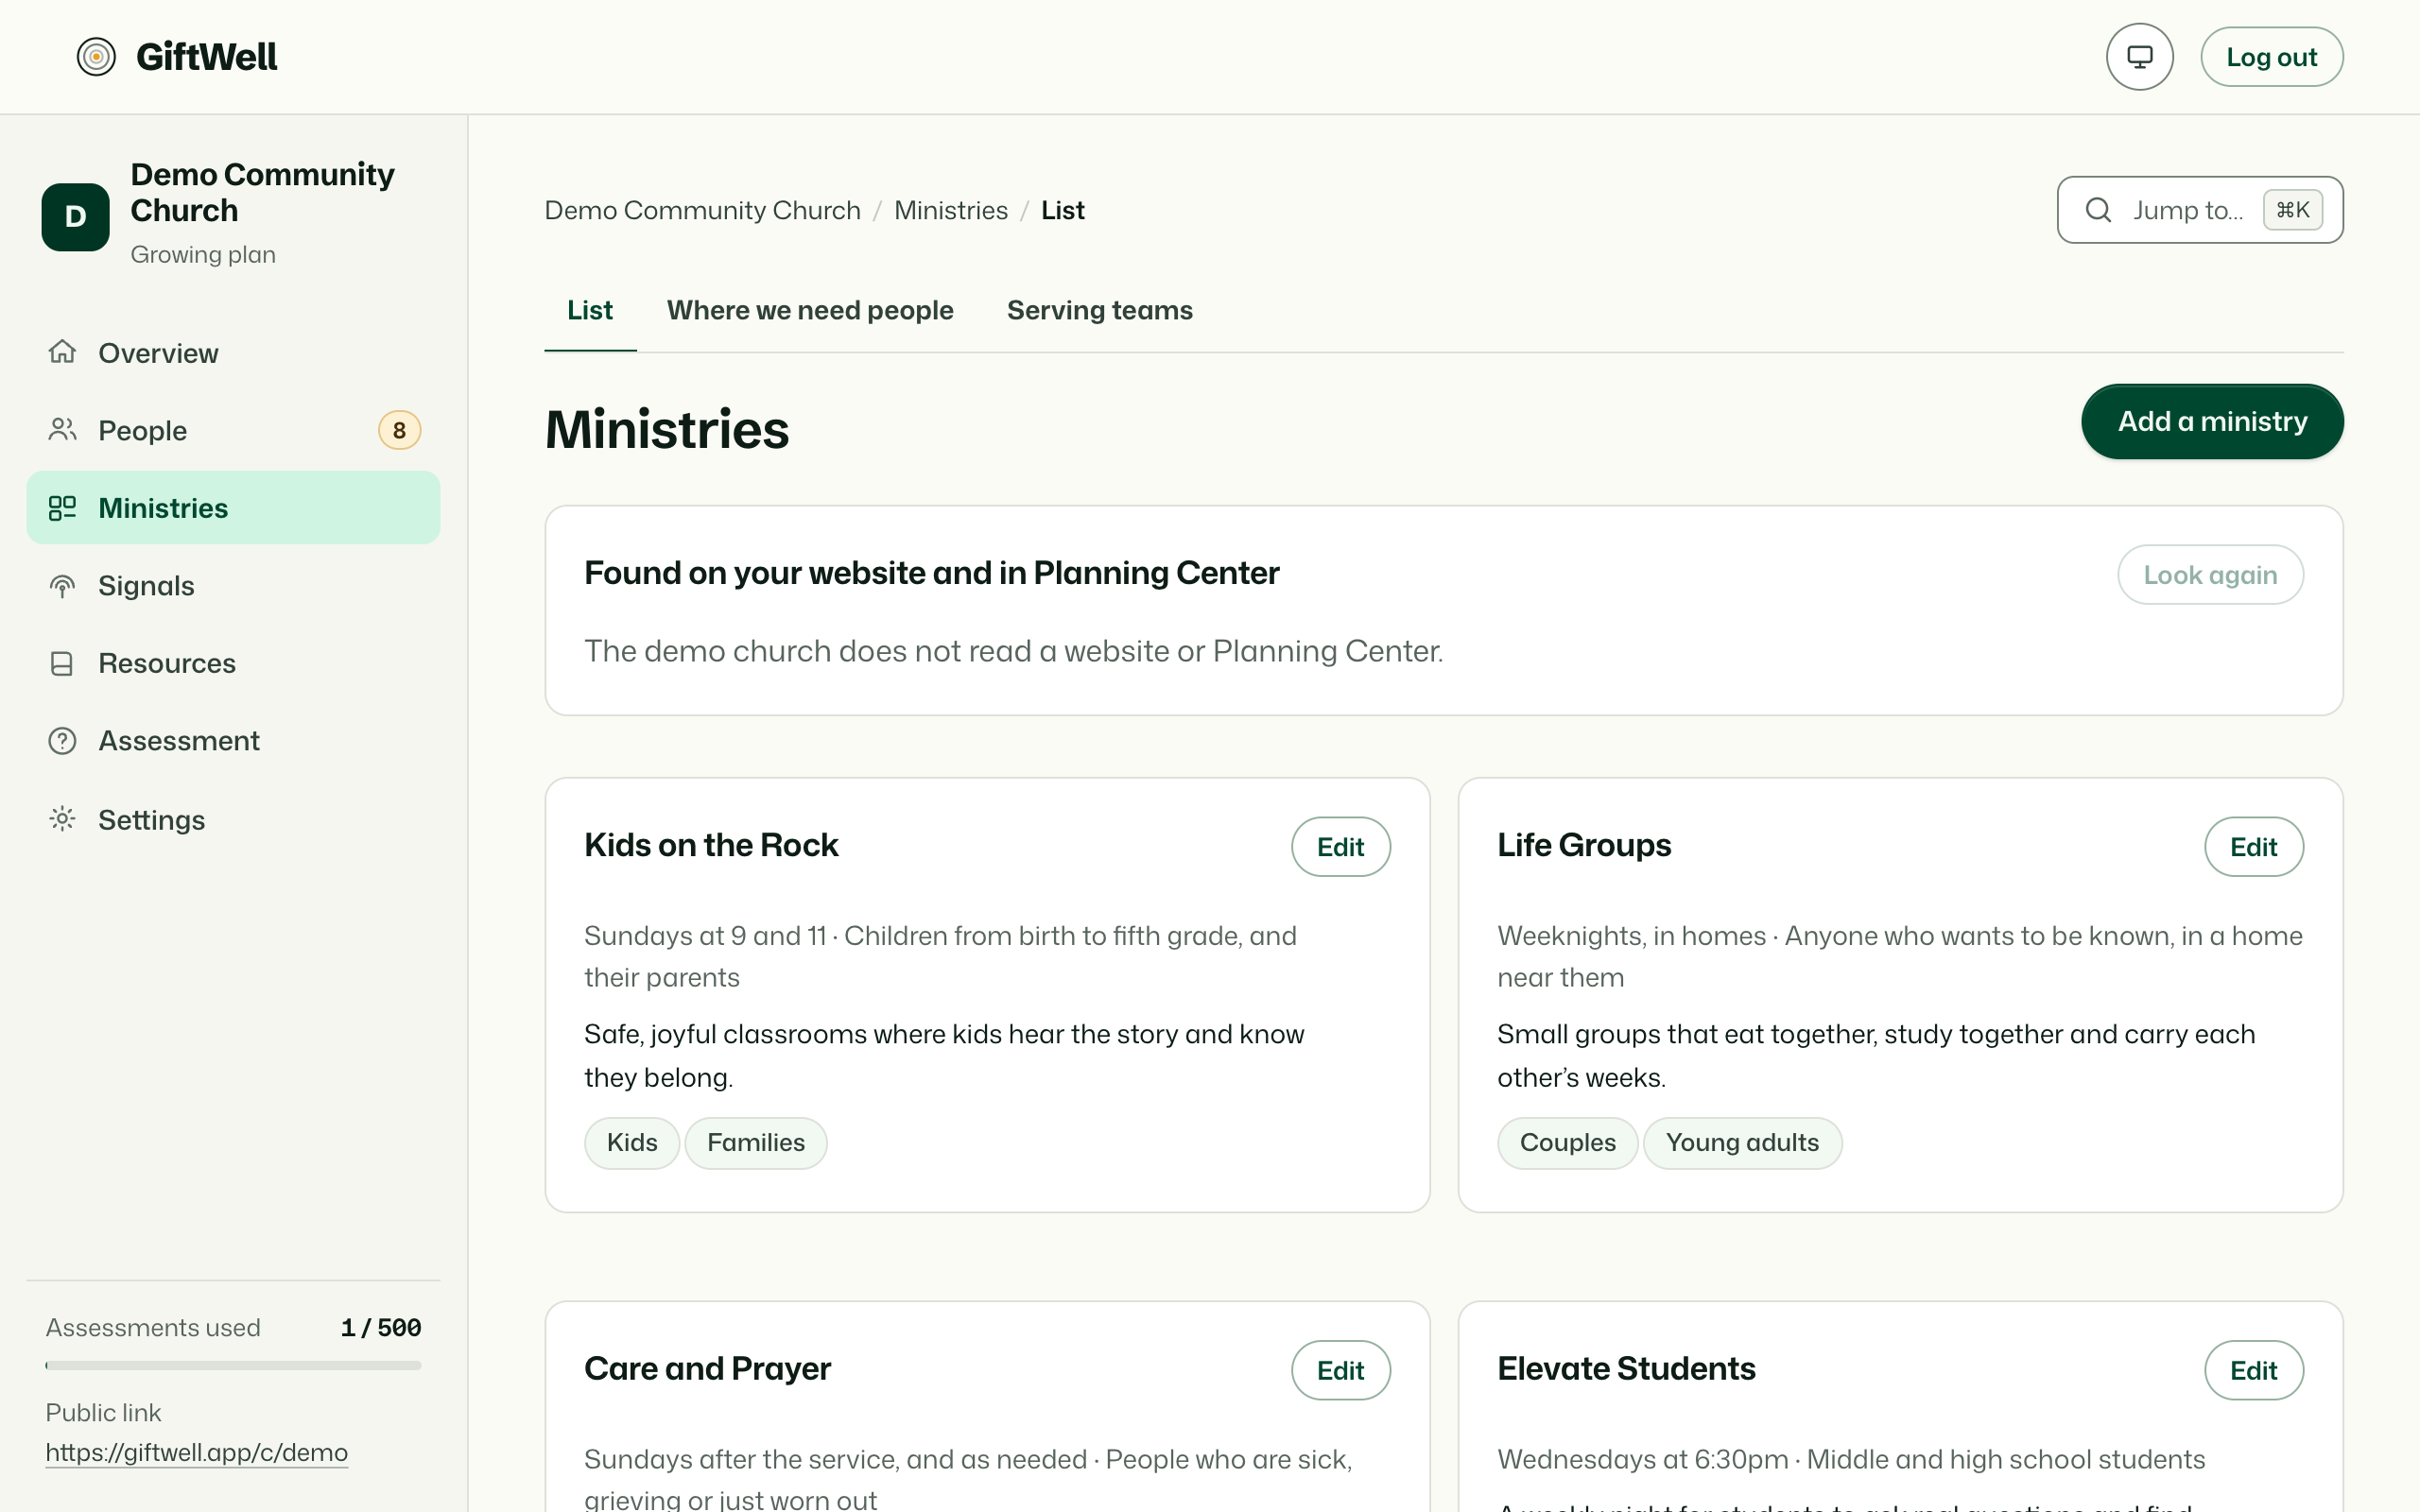
Task: Click the Assessments used progress bar
Action: [233, 1365]
